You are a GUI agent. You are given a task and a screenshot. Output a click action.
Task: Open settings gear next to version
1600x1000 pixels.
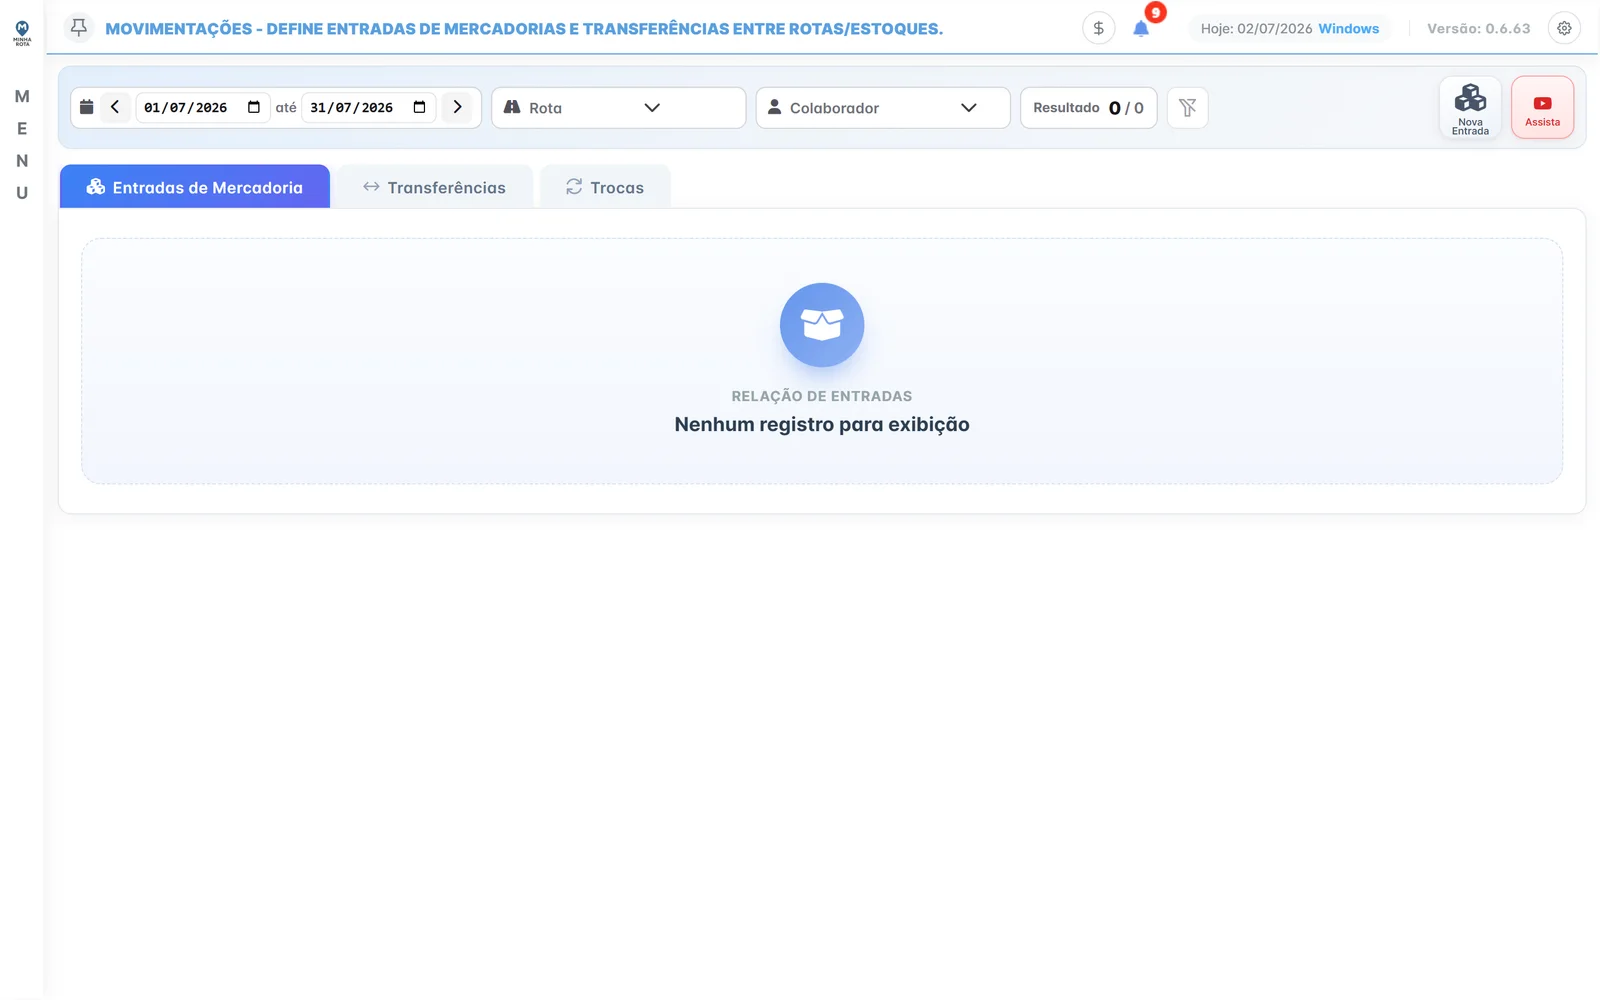coord(1564,28)
